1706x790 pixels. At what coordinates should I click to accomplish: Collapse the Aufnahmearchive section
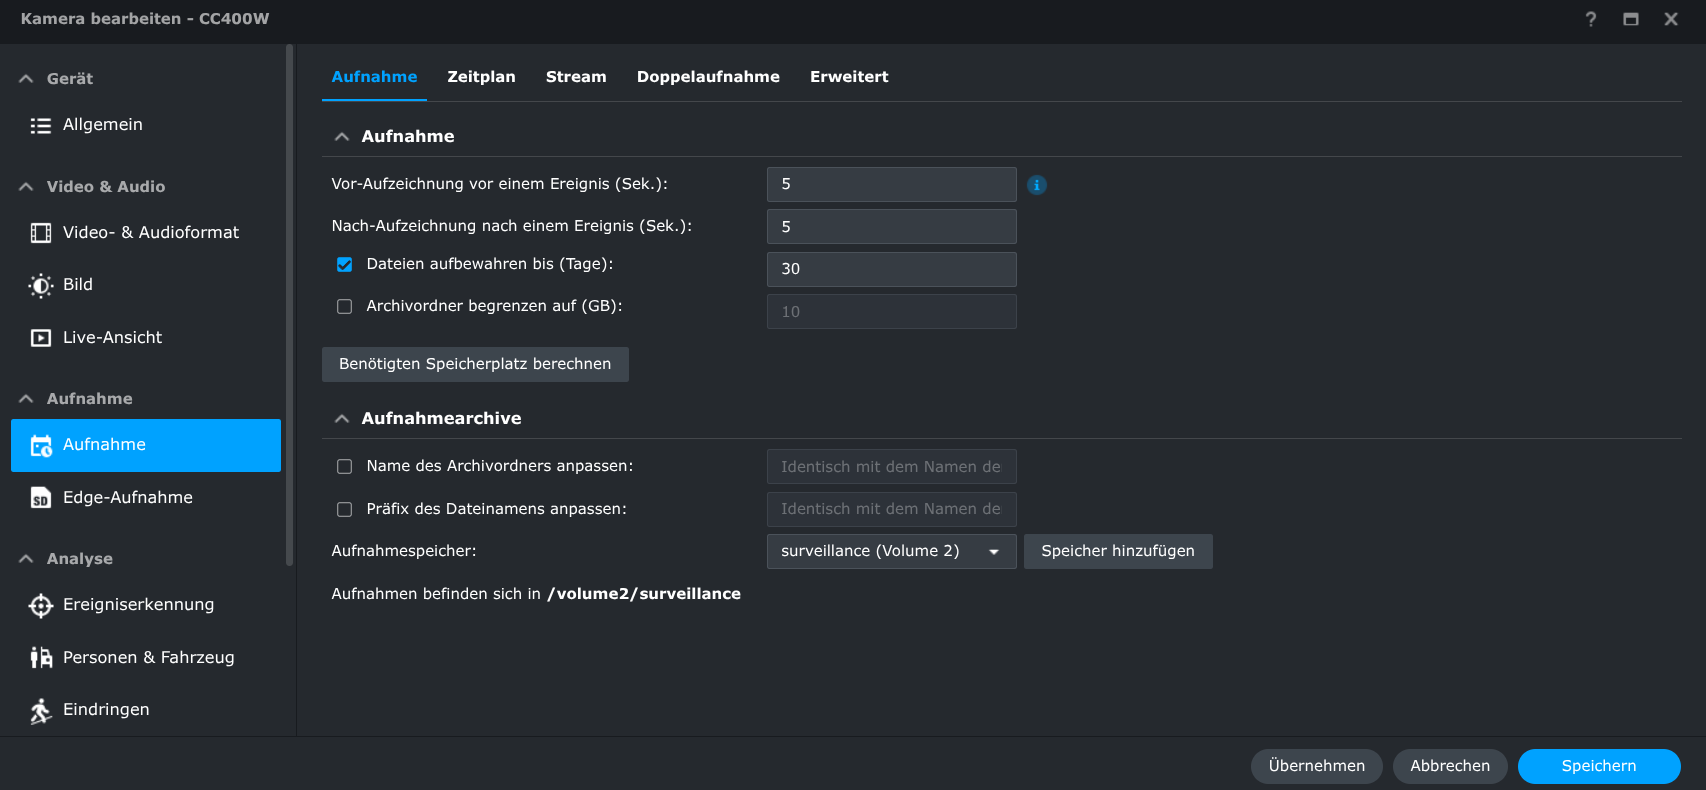pos(342,419)
